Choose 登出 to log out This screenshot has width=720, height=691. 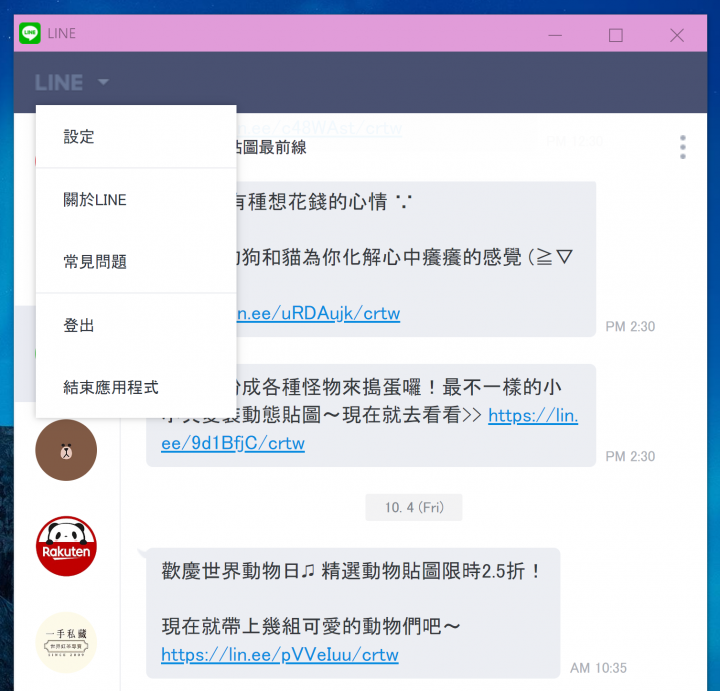(x=136, y=325)
